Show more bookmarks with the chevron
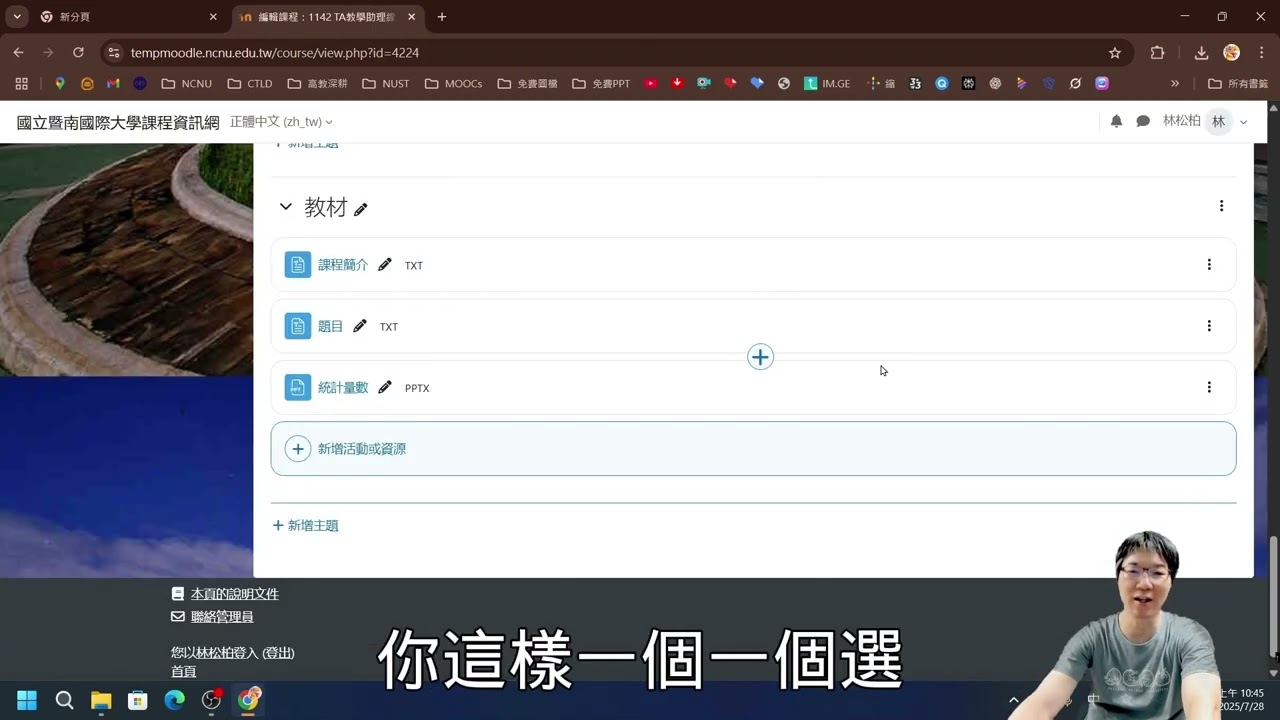The width and height of the screenshot is (1280, 720). (1175, 84)
